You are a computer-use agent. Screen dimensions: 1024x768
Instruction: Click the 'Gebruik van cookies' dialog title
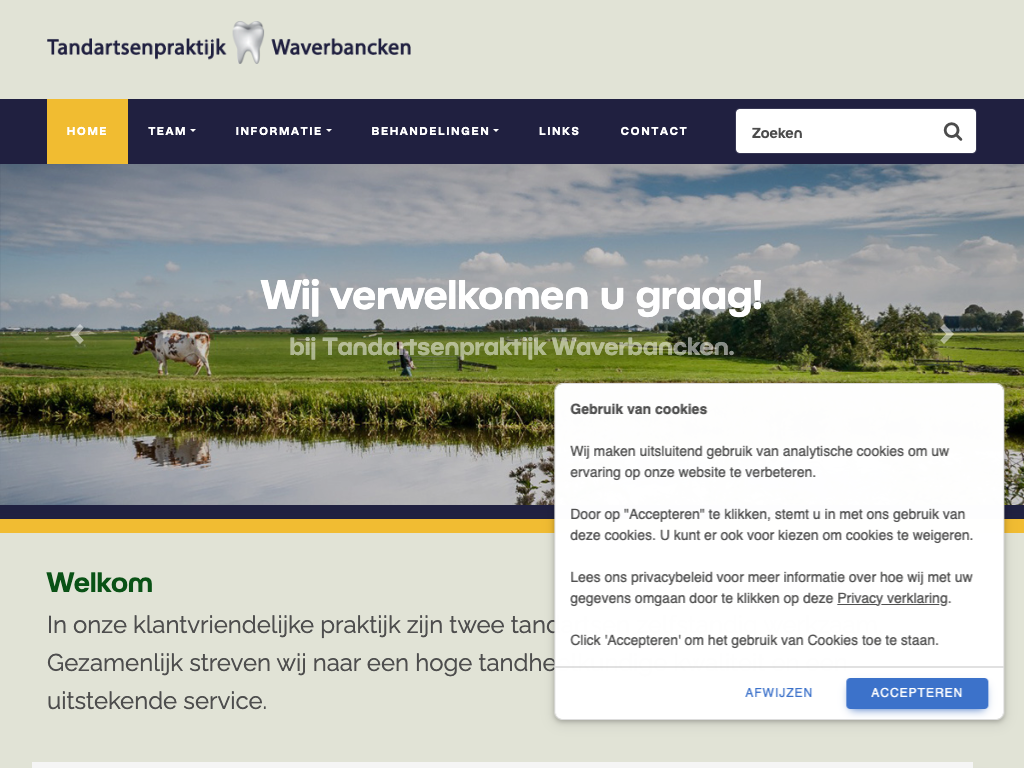point(638,409)
